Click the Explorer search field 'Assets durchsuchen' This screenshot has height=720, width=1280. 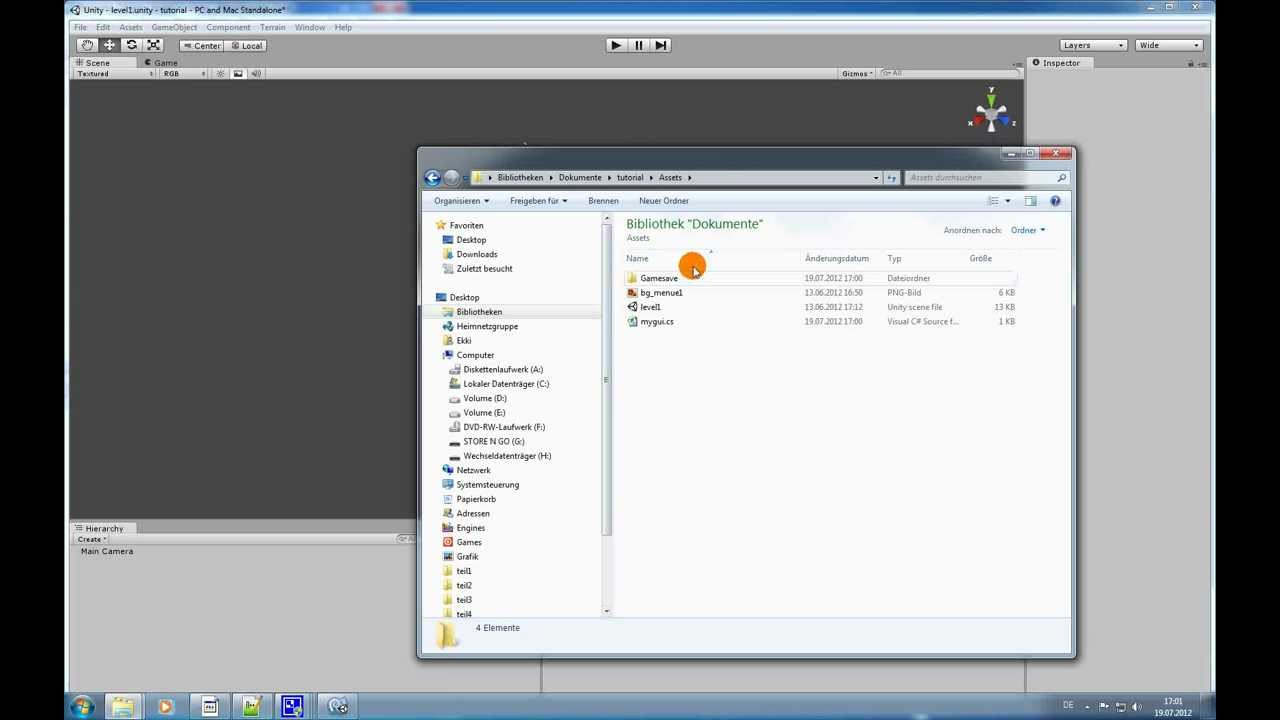click(987, 178)
